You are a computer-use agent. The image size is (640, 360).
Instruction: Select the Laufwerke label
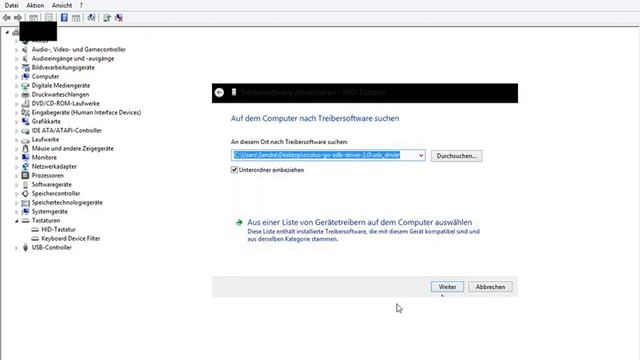coord(45,139)
